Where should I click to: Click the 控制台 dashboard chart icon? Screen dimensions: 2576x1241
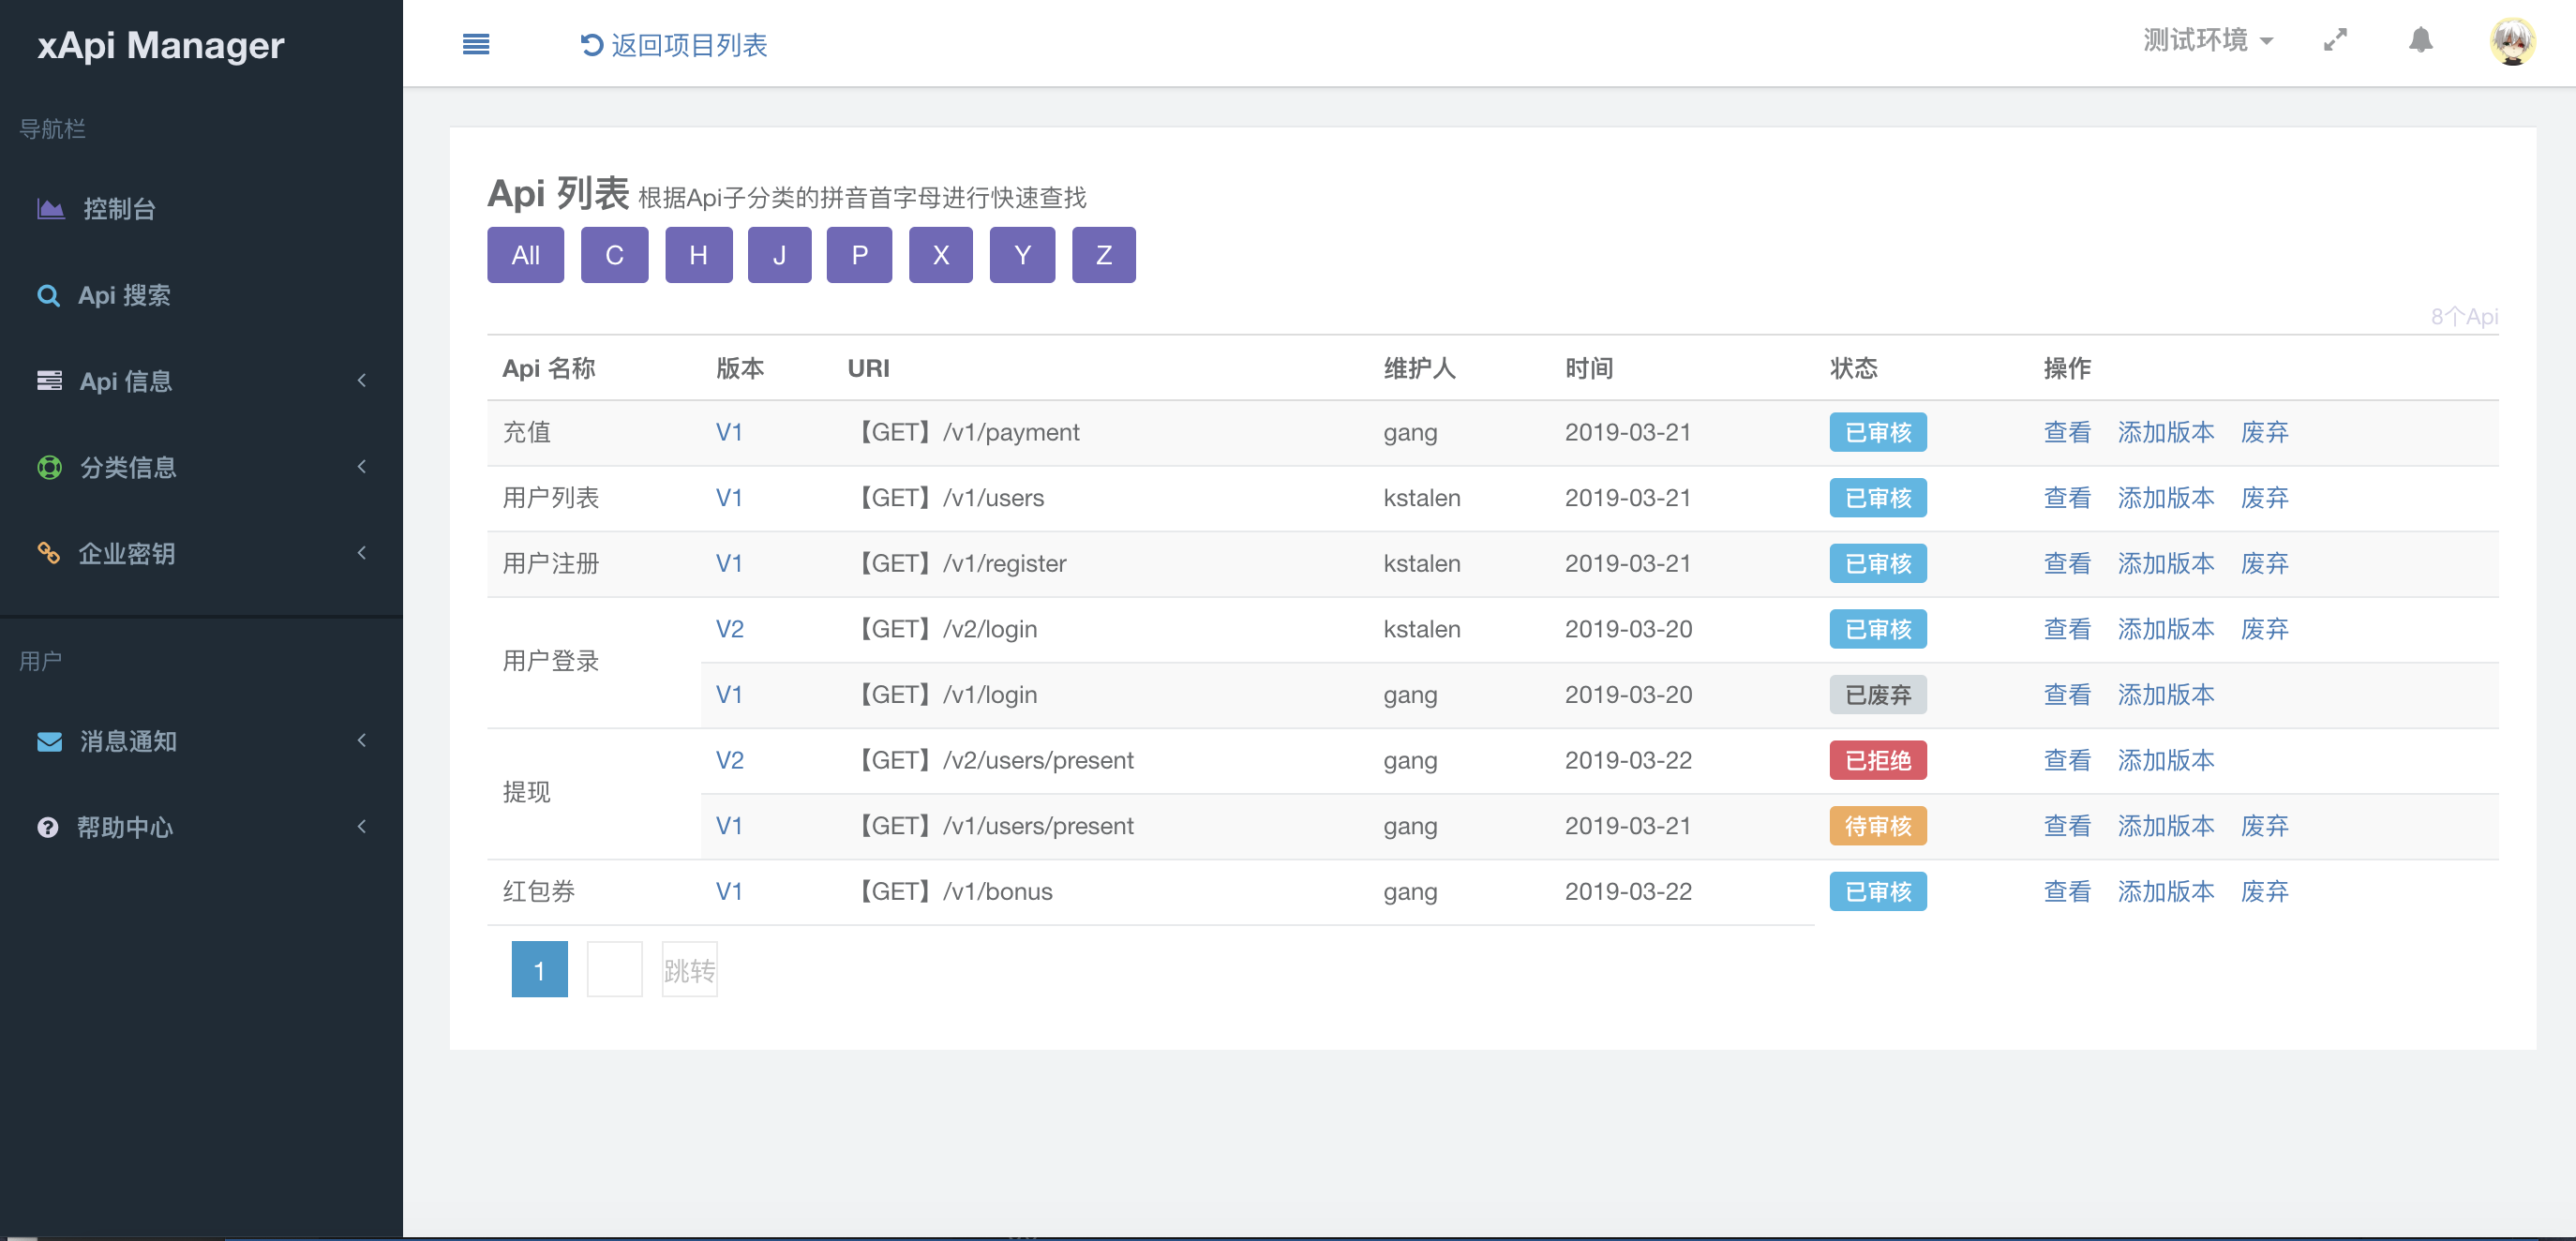[50, 209]
